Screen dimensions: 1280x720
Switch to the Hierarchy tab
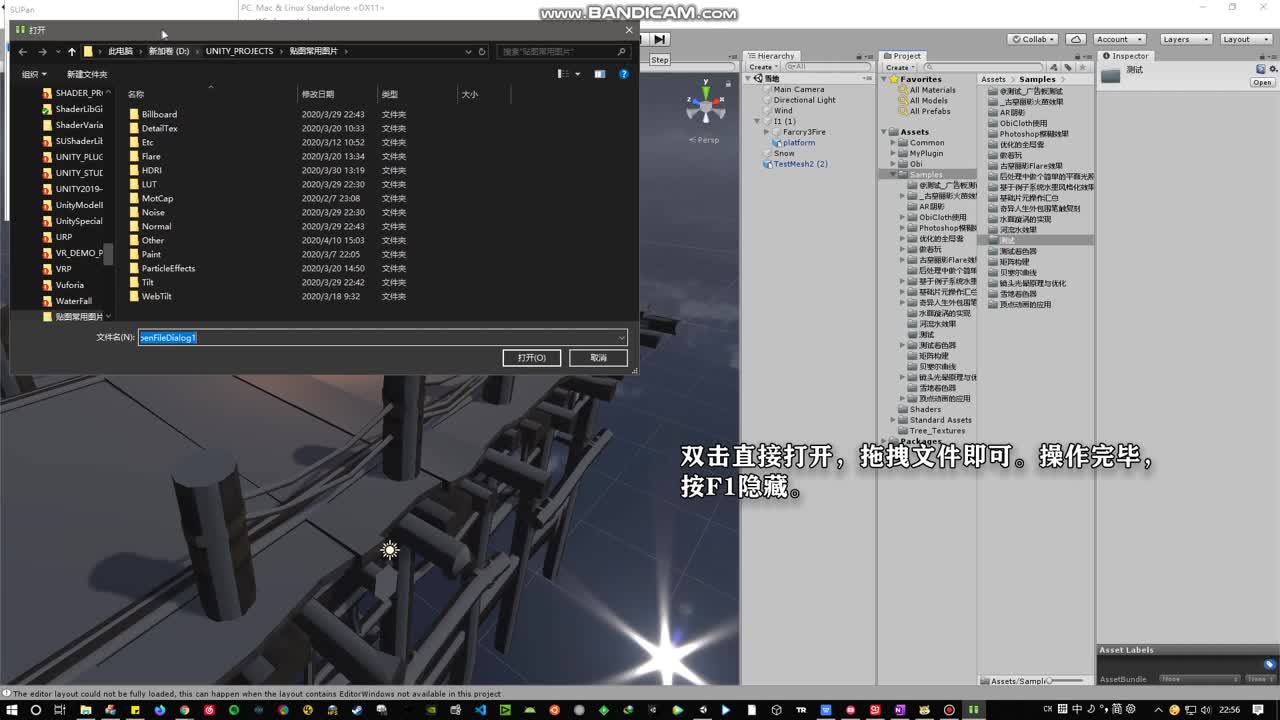tap(771, 56)
